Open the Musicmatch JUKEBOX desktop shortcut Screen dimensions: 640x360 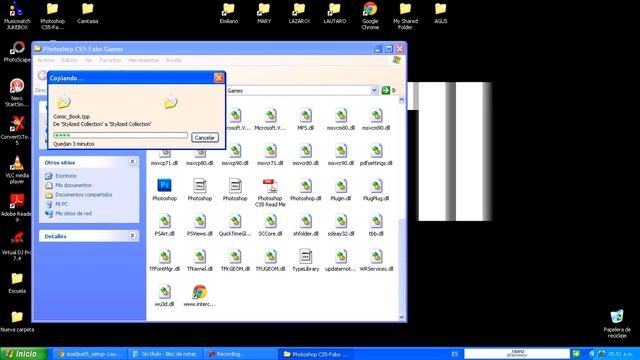pyautogui.click(x=17, y=16)
